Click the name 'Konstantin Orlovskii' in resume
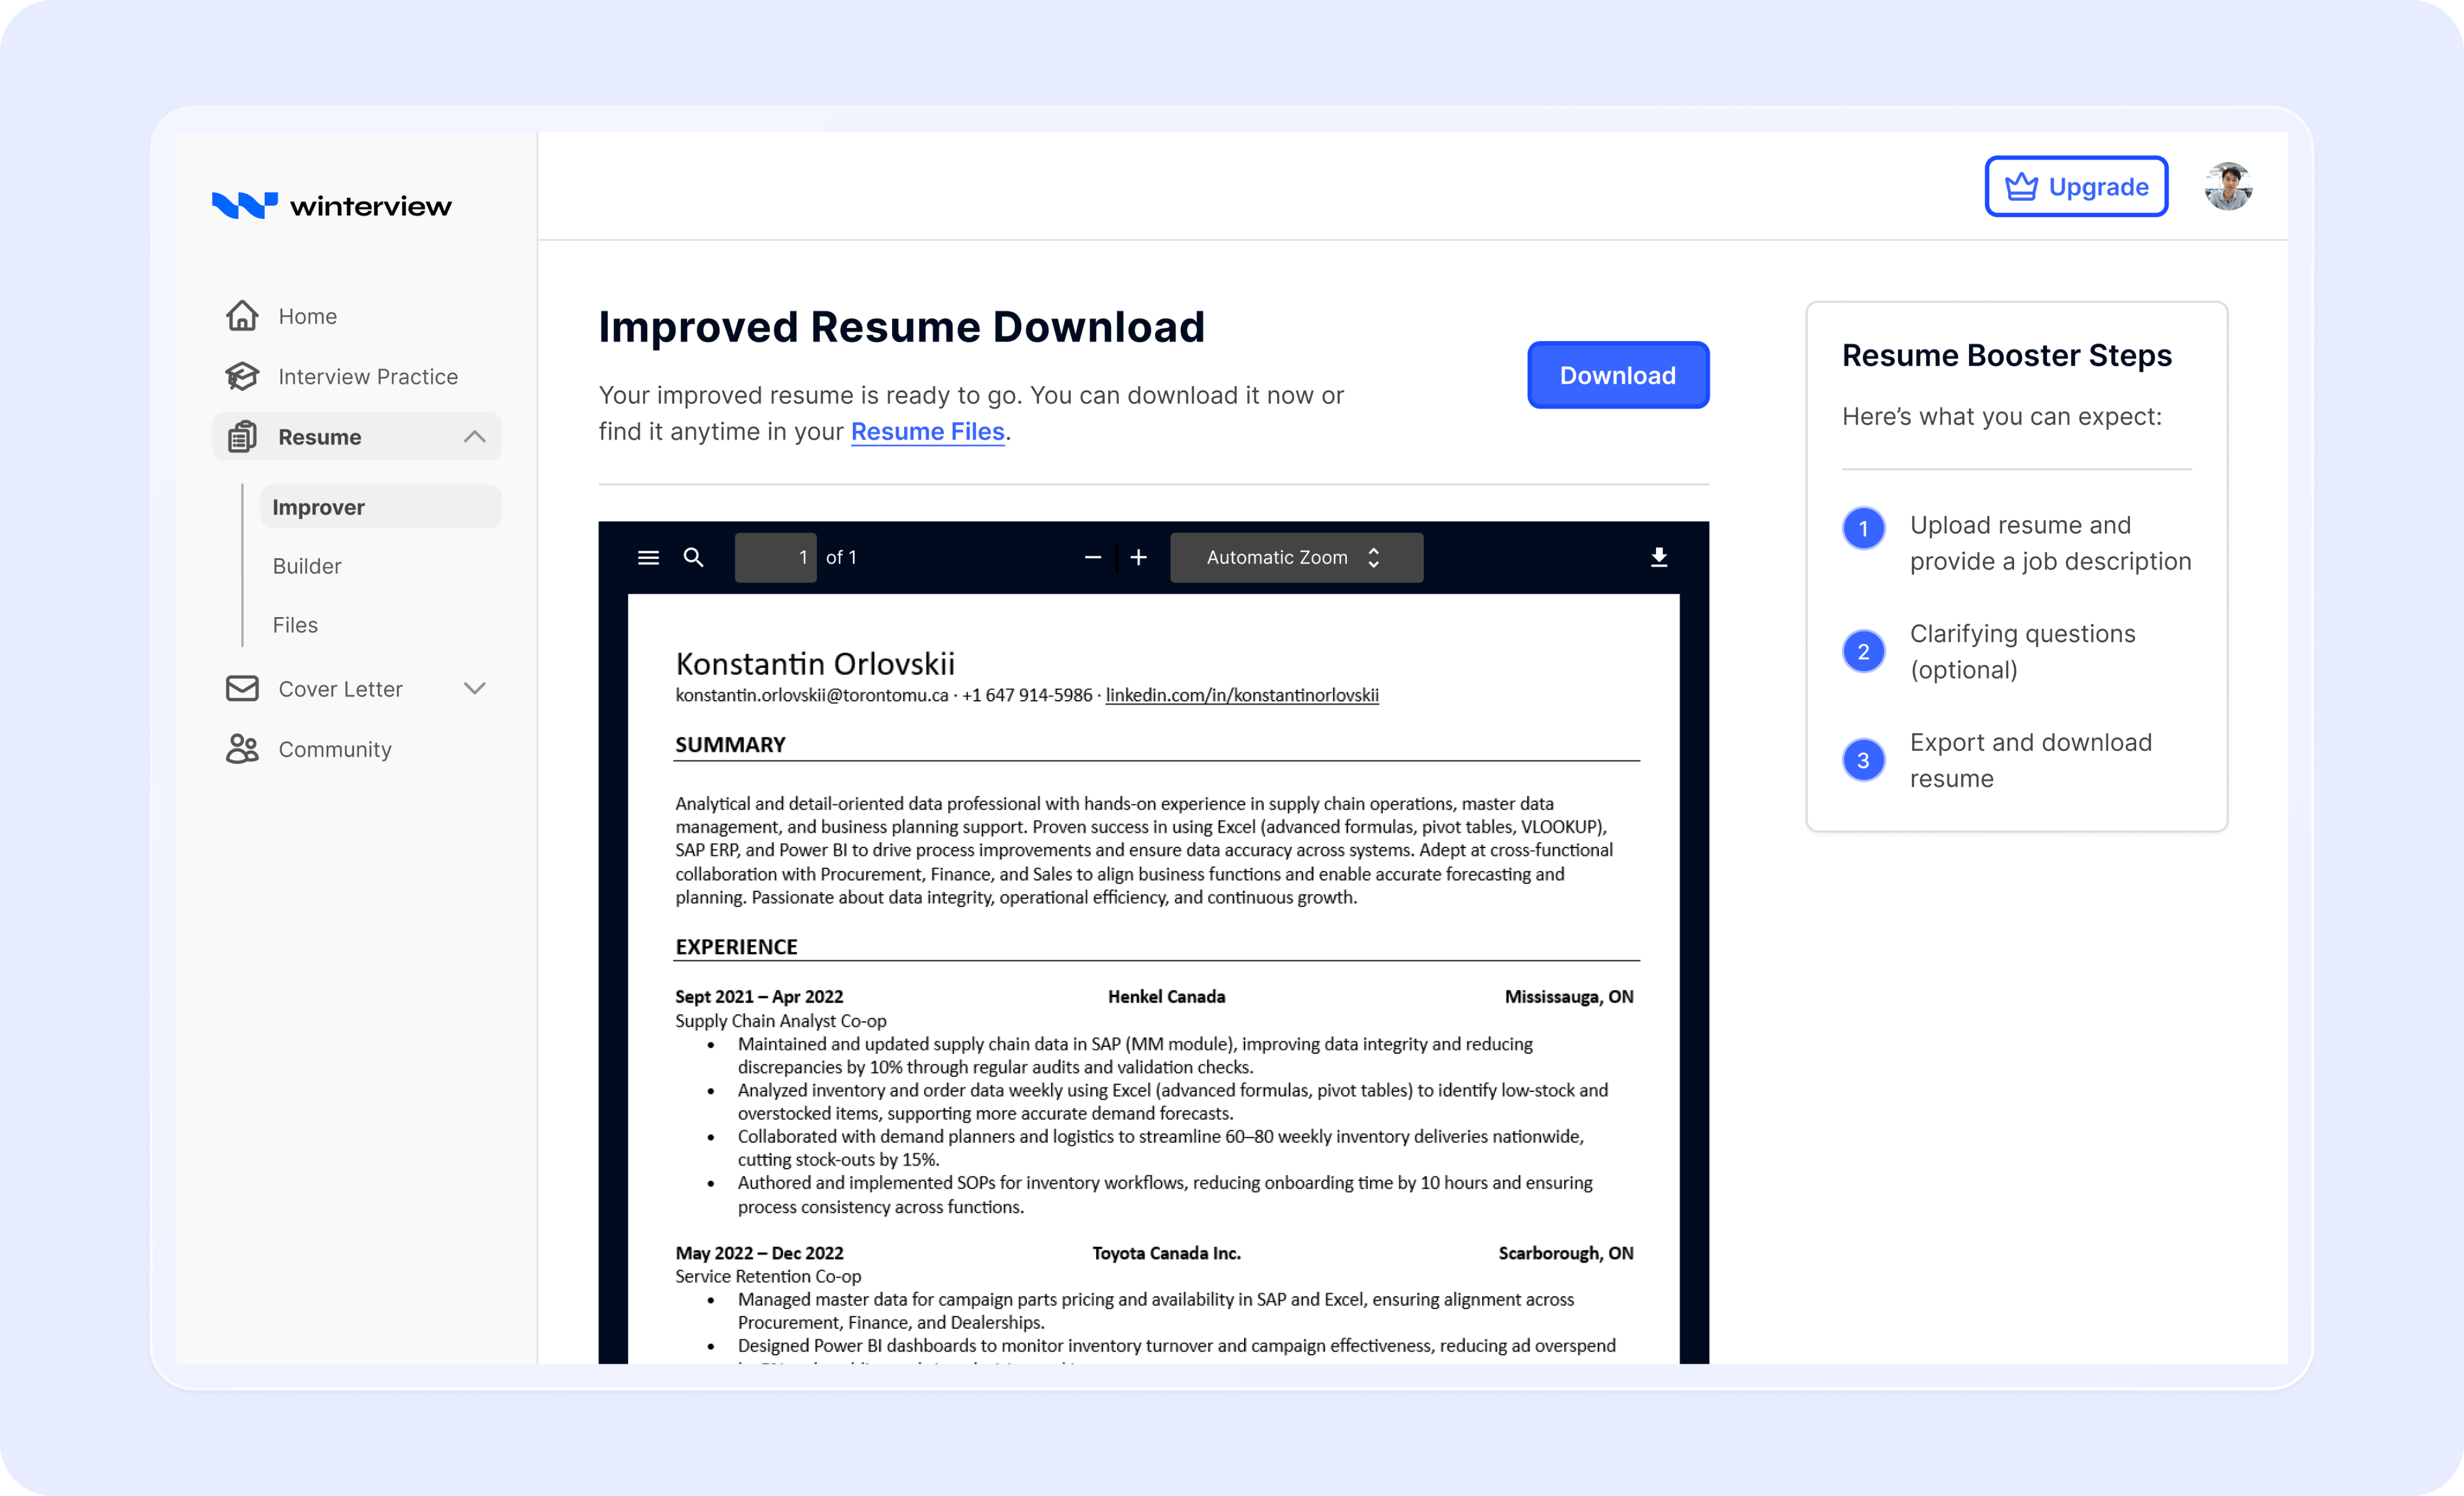This screenshot has height=1496, width=2464. click(815, 663)
